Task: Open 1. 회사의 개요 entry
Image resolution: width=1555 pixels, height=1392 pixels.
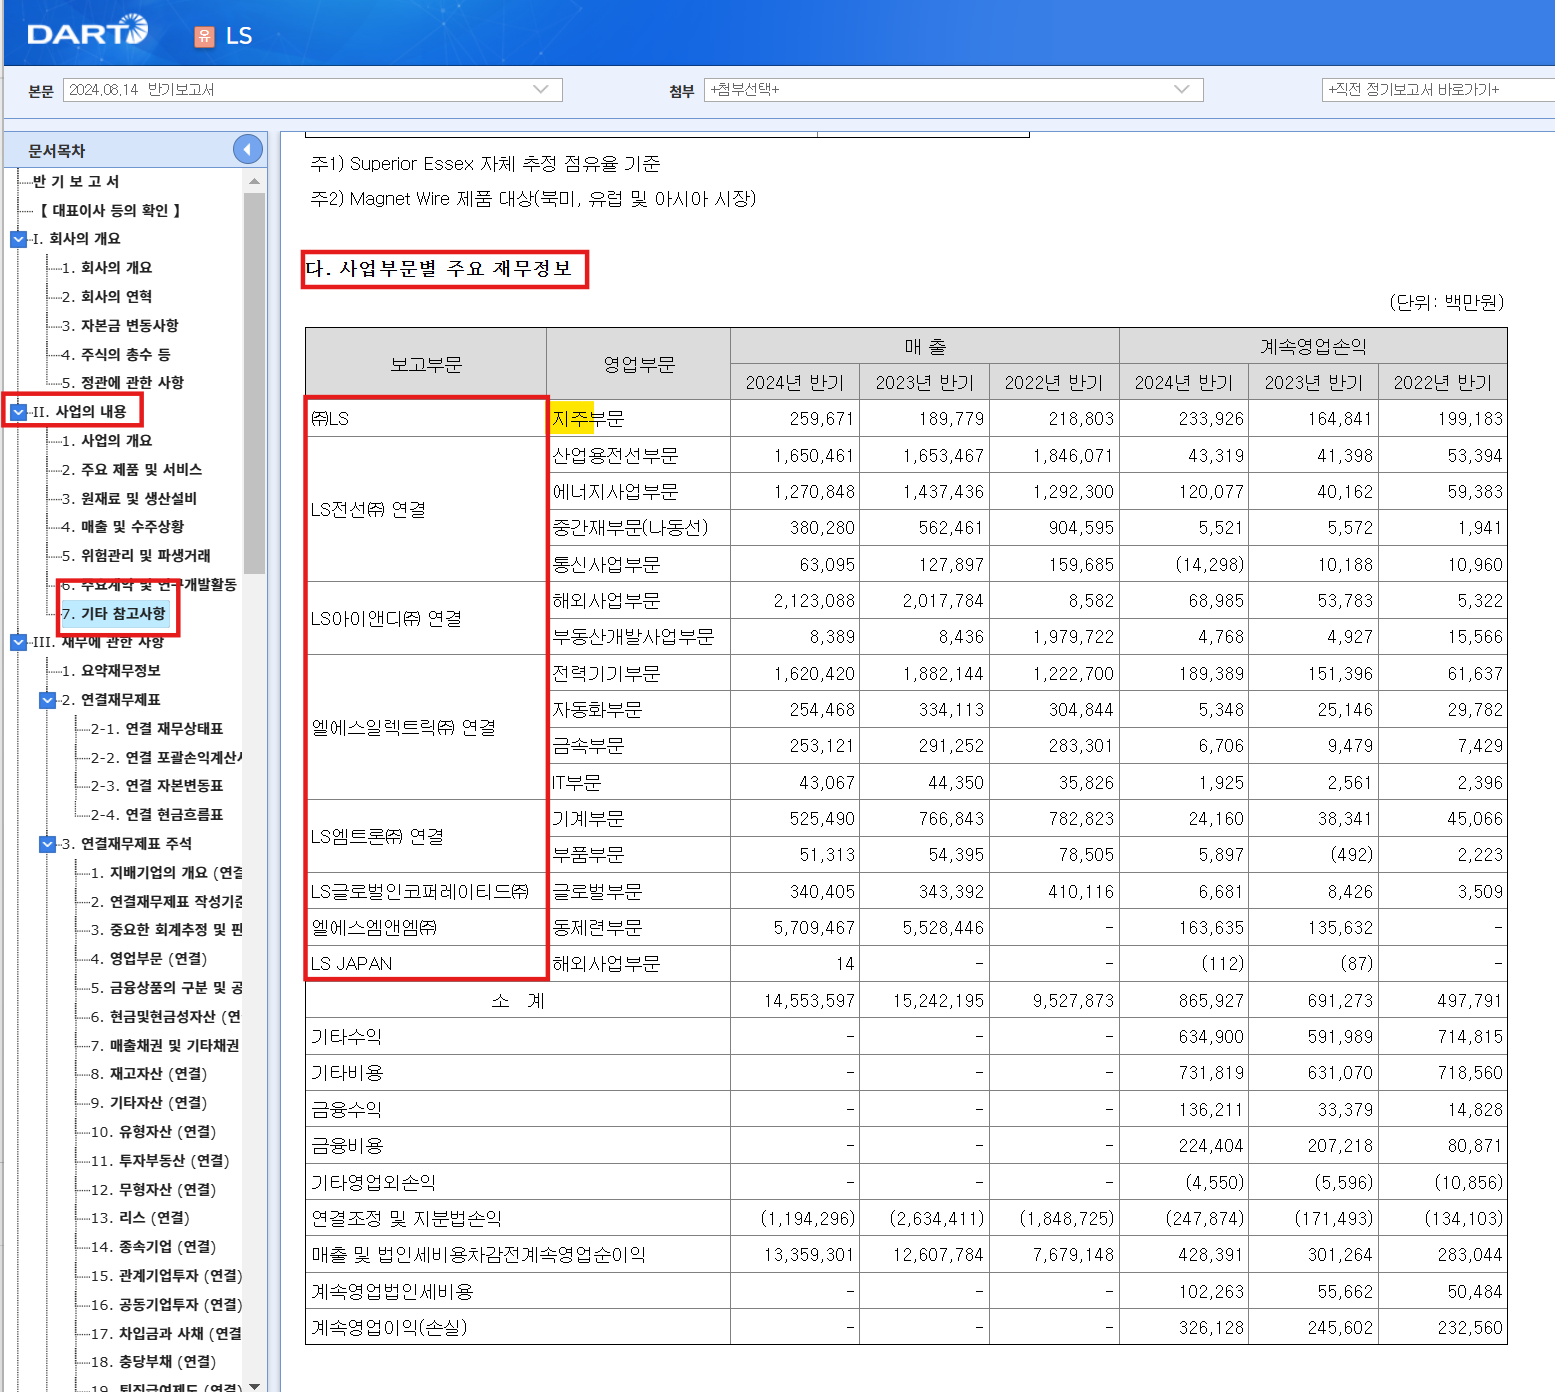Action: 106,268
